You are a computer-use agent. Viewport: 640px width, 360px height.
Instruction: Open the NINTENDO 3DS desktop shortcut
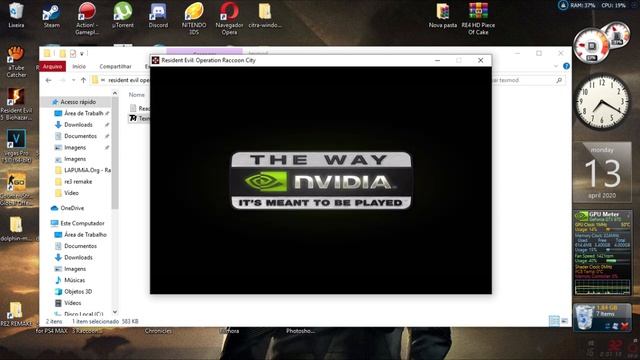[x=193, y=18]
